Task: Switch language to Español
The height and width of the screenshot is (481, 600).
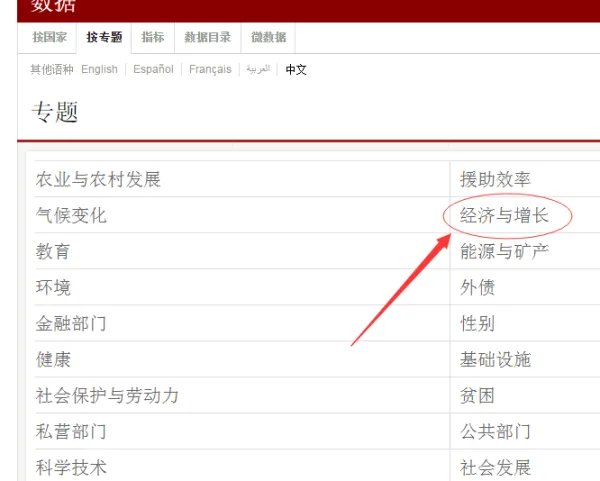Action: click(153, 69)
